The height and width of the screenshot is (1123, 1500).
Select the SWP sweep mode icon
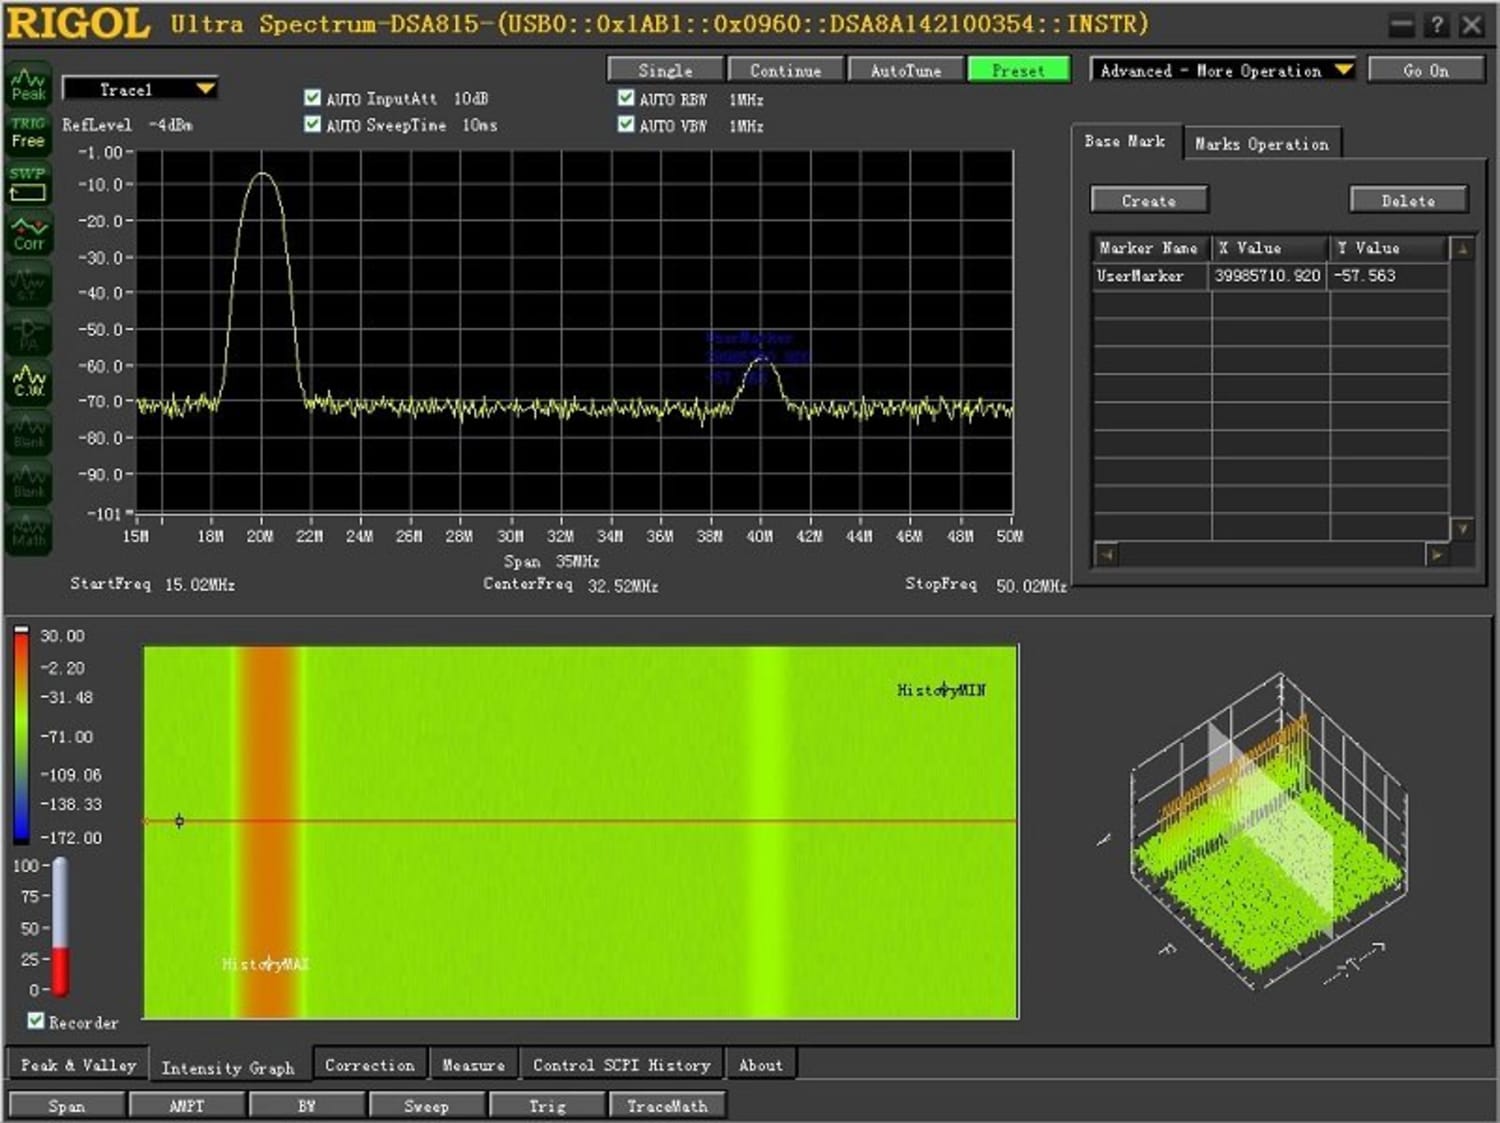point(27,182)
